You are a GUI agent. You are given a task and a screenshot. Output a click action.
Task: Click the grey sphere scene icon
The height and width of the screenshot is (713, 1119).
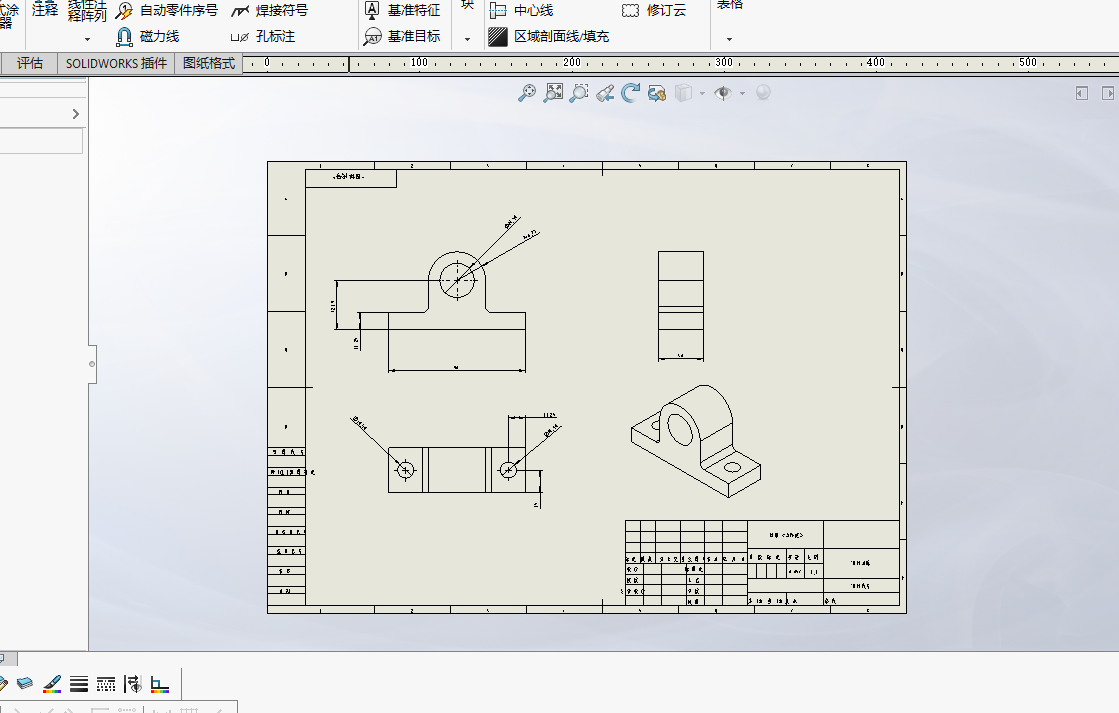click(x=763, y=92)
